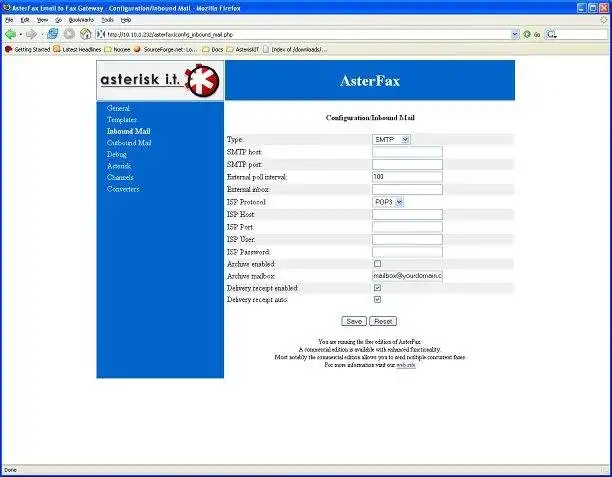This screenshot has height=477, width=612.
Task: Click the ISP Password input field
Action: (407, 252)
